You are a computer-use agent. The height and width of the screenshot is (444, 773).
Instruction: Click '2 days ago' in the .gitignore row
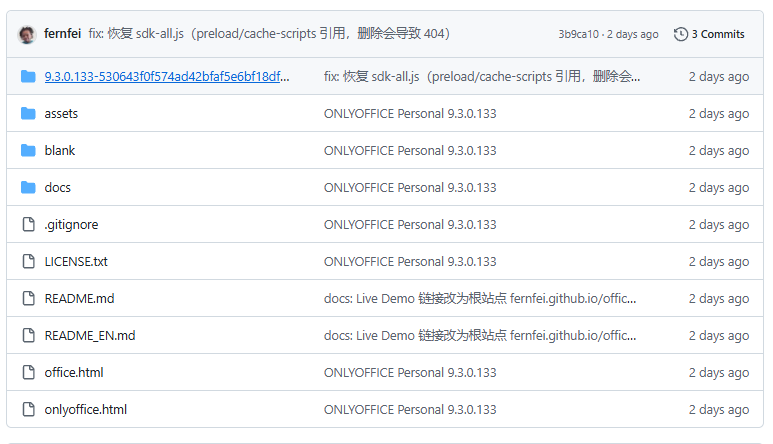click(719, 224)
